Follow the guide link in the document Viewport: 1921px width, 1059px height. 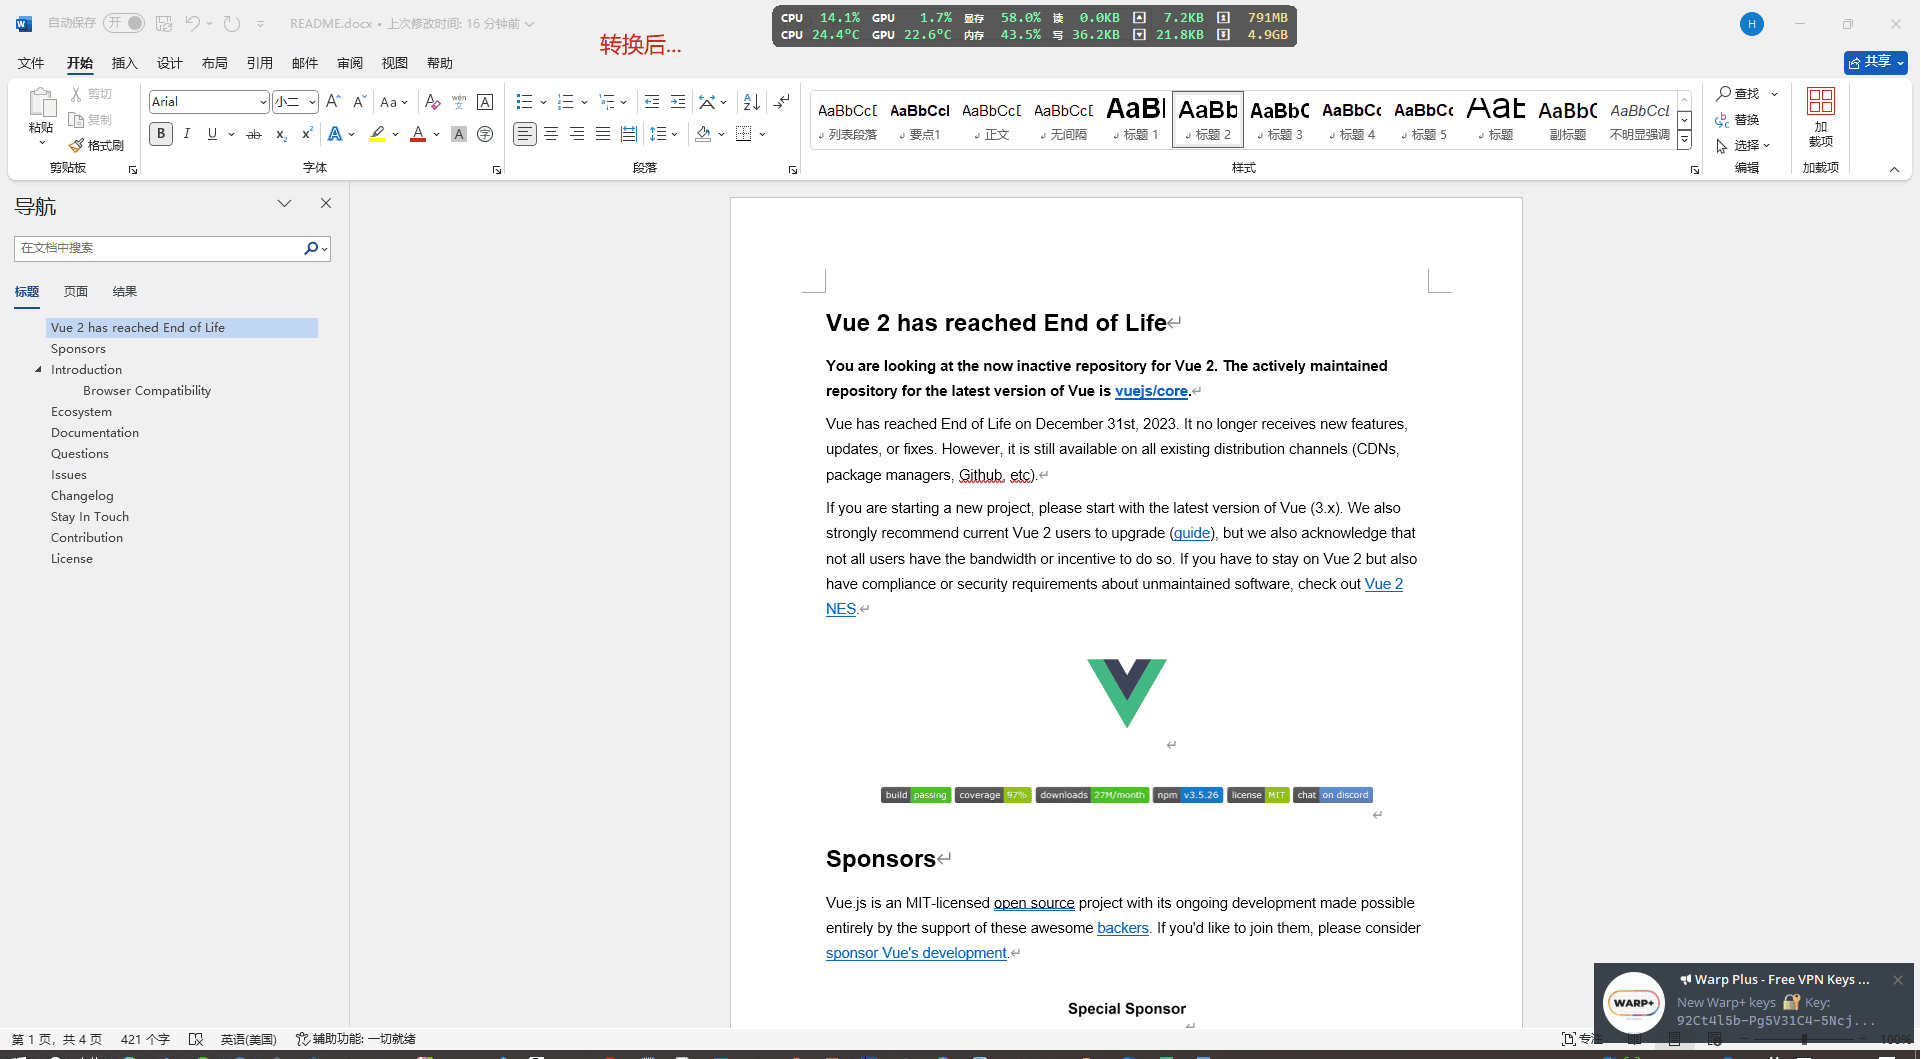pos(1192,533)
